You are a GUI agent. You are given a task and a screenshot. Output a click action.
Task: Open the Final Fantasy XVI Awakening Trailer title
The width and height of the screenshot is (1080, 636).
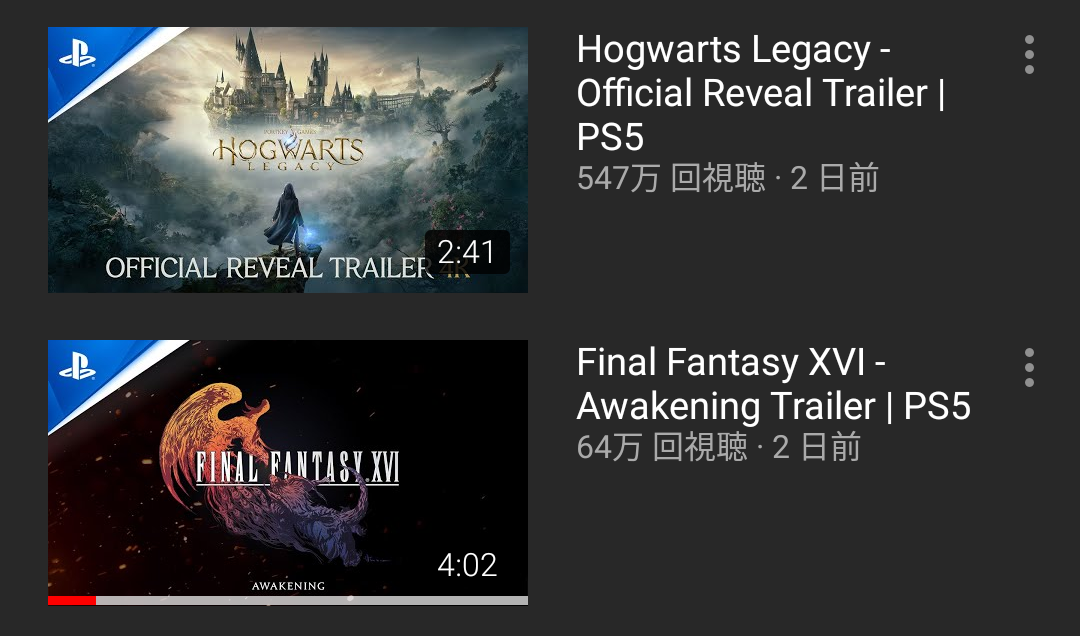(773, 384)
